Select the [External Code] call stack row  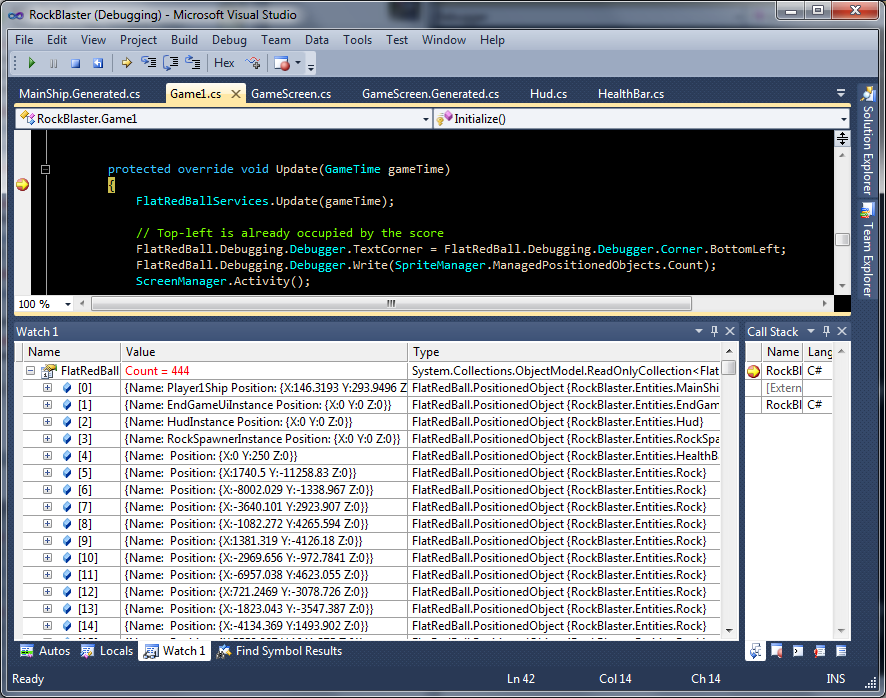(788, 388)
